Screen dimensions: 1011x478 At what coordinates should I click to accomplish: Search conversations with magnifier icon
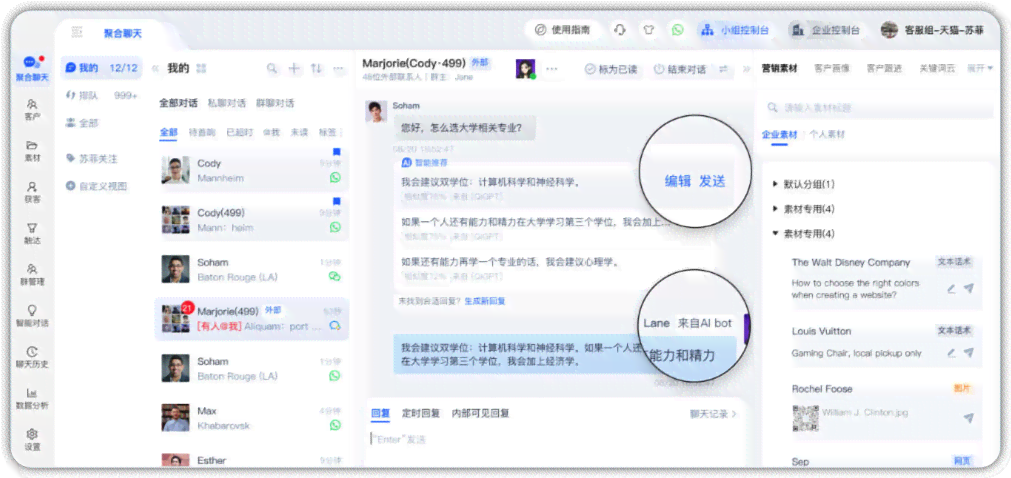pyautogui.click(x=272, y=68)
